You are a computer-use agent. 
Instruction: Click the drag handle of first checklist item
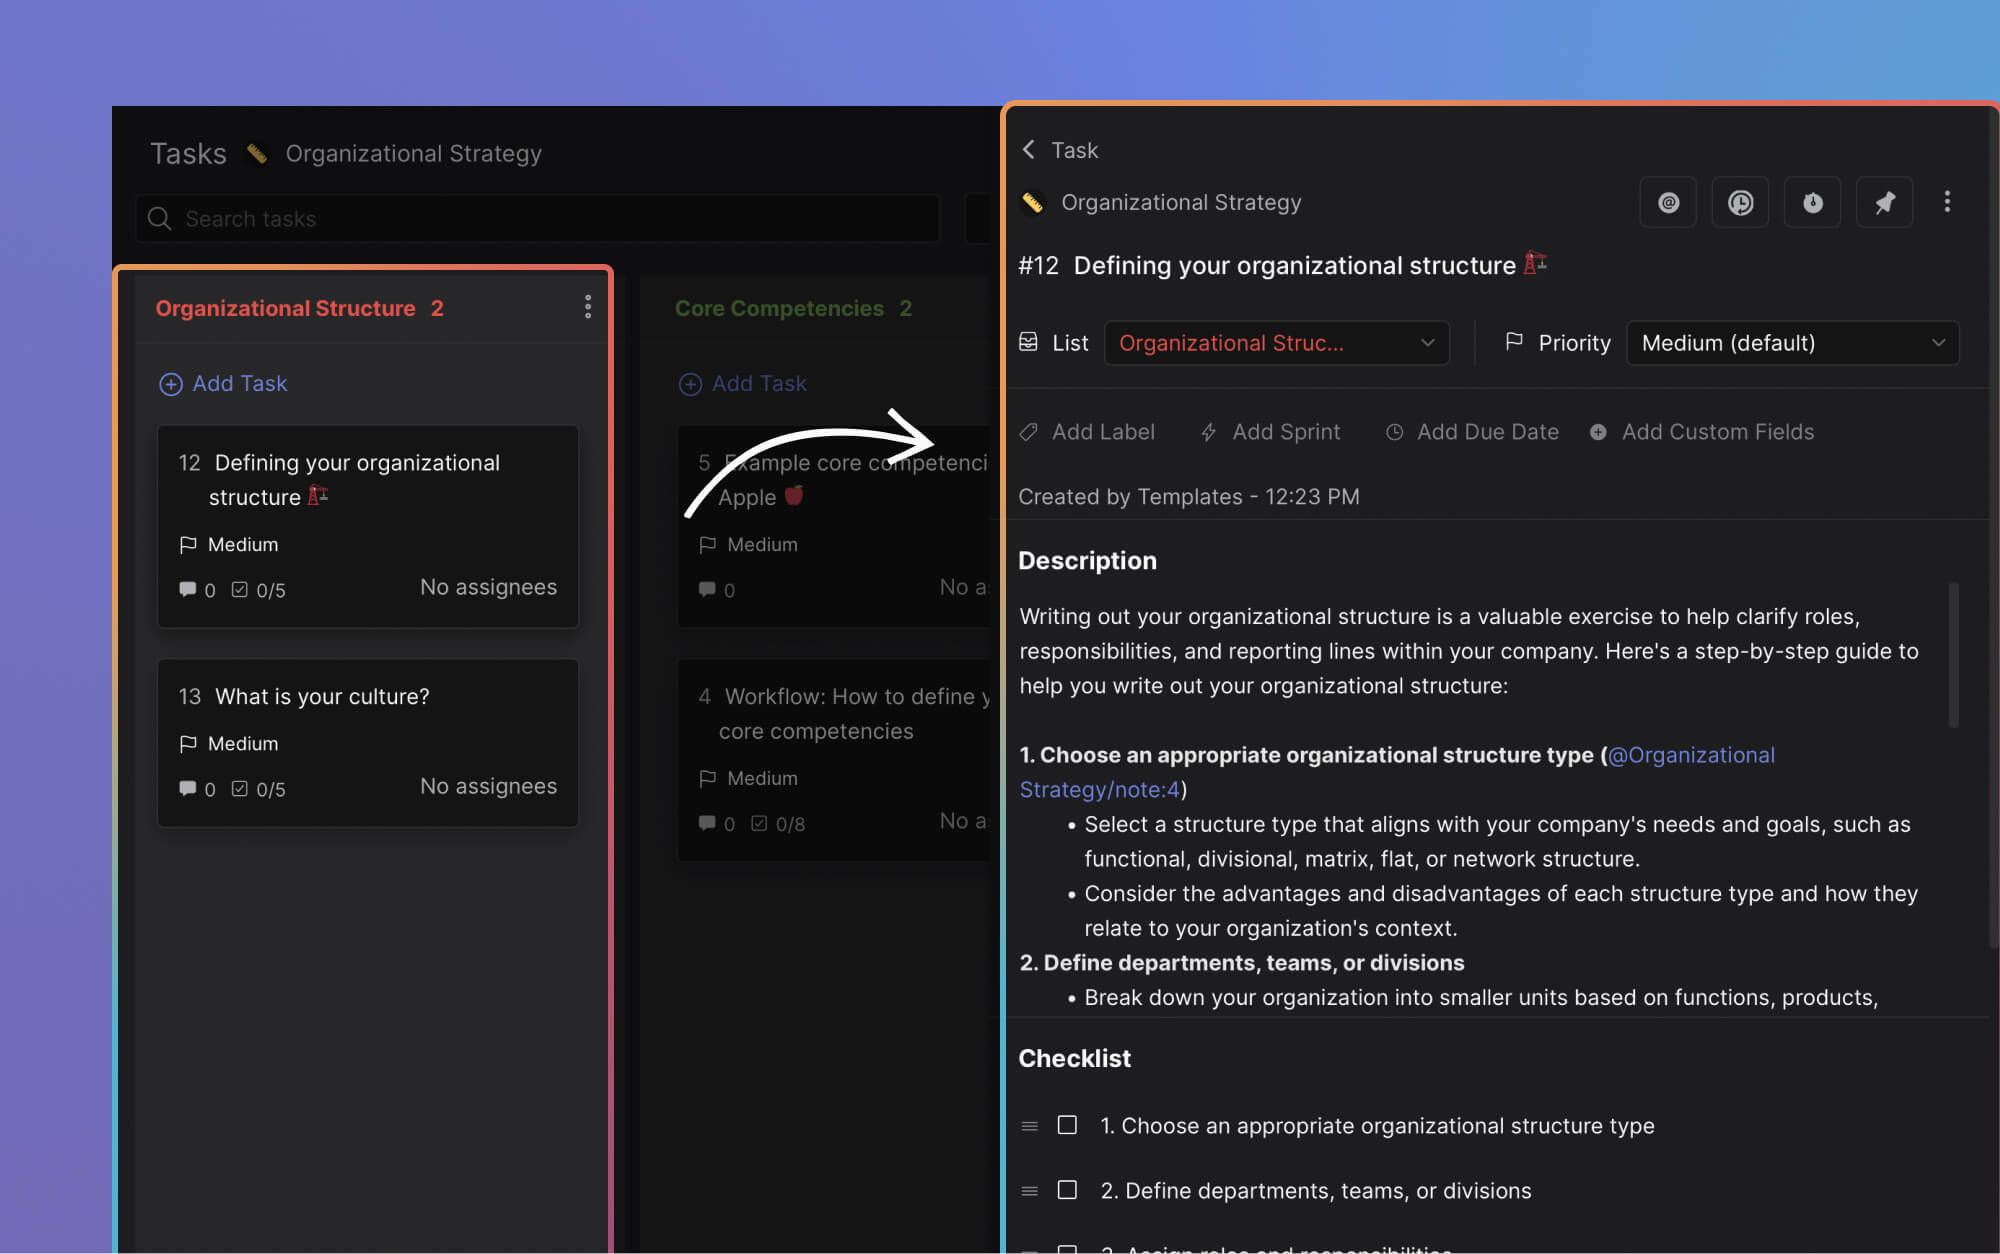point(1029,1126)
